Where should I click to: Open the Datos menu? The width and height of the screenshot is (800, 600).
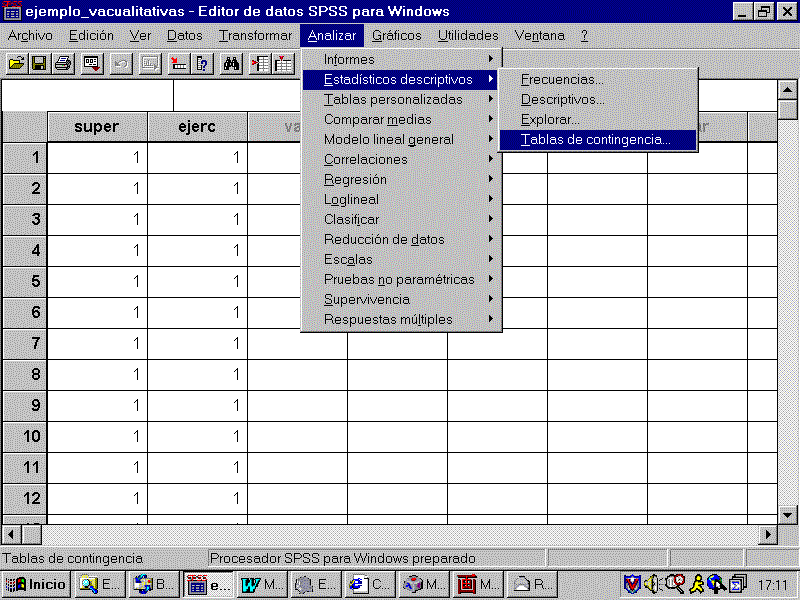click(185, 36)
